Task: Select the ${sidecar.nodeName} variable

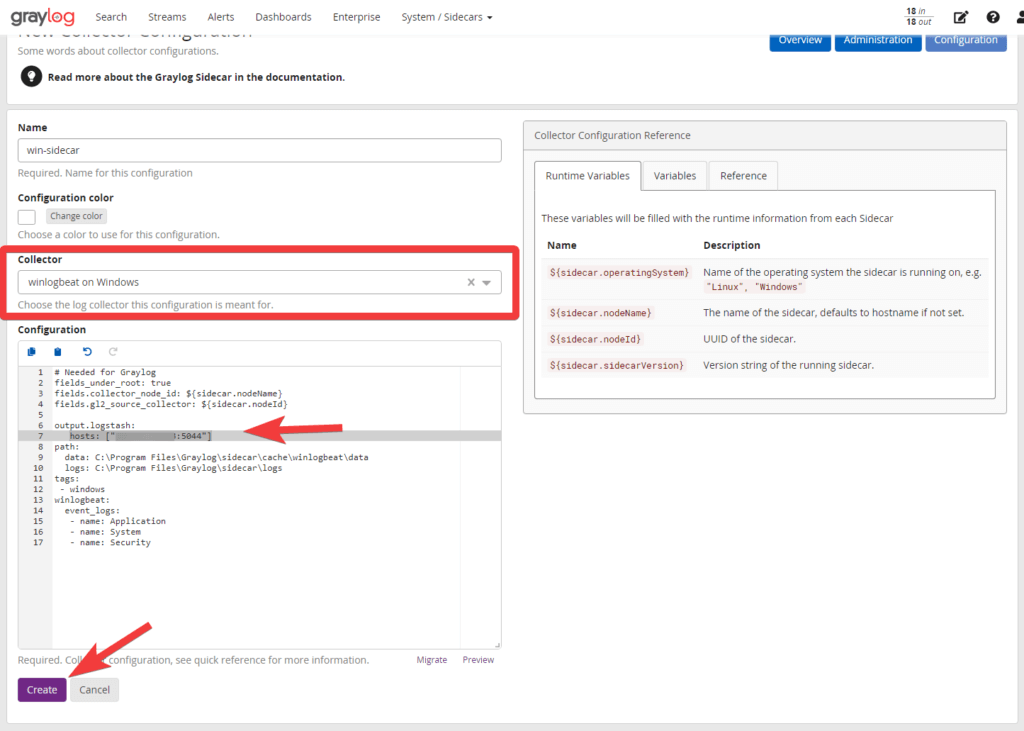Action: 600,313
